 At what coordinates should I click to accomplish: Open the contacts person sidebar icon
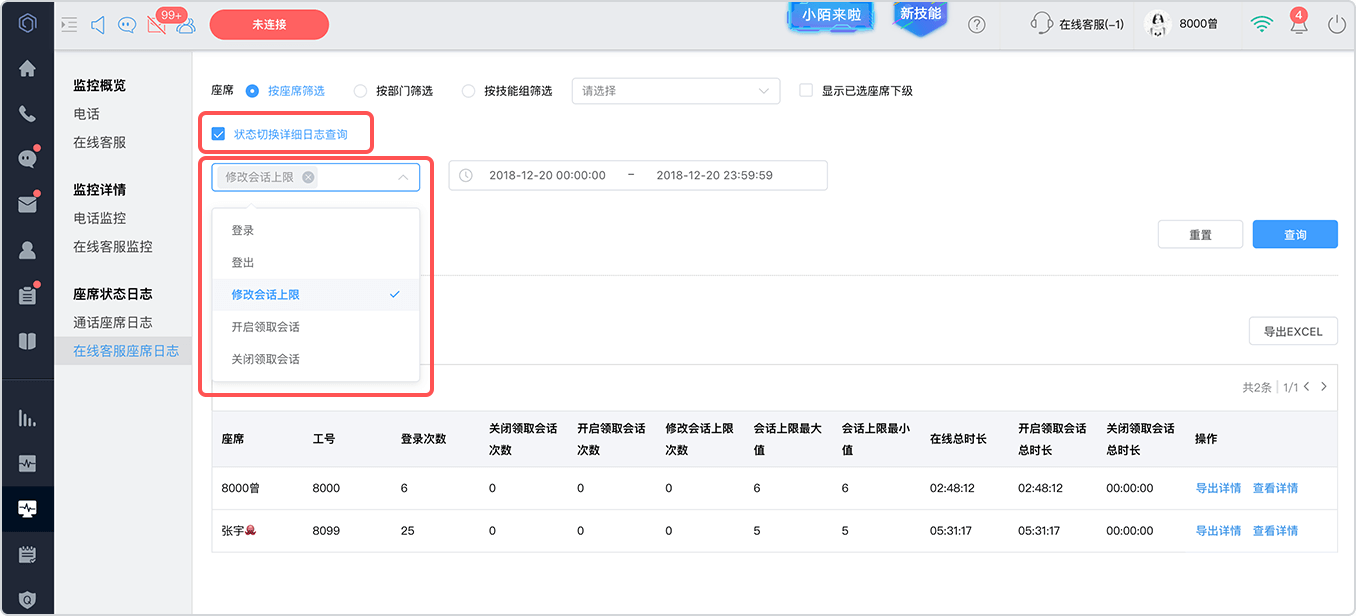point(27,250)
